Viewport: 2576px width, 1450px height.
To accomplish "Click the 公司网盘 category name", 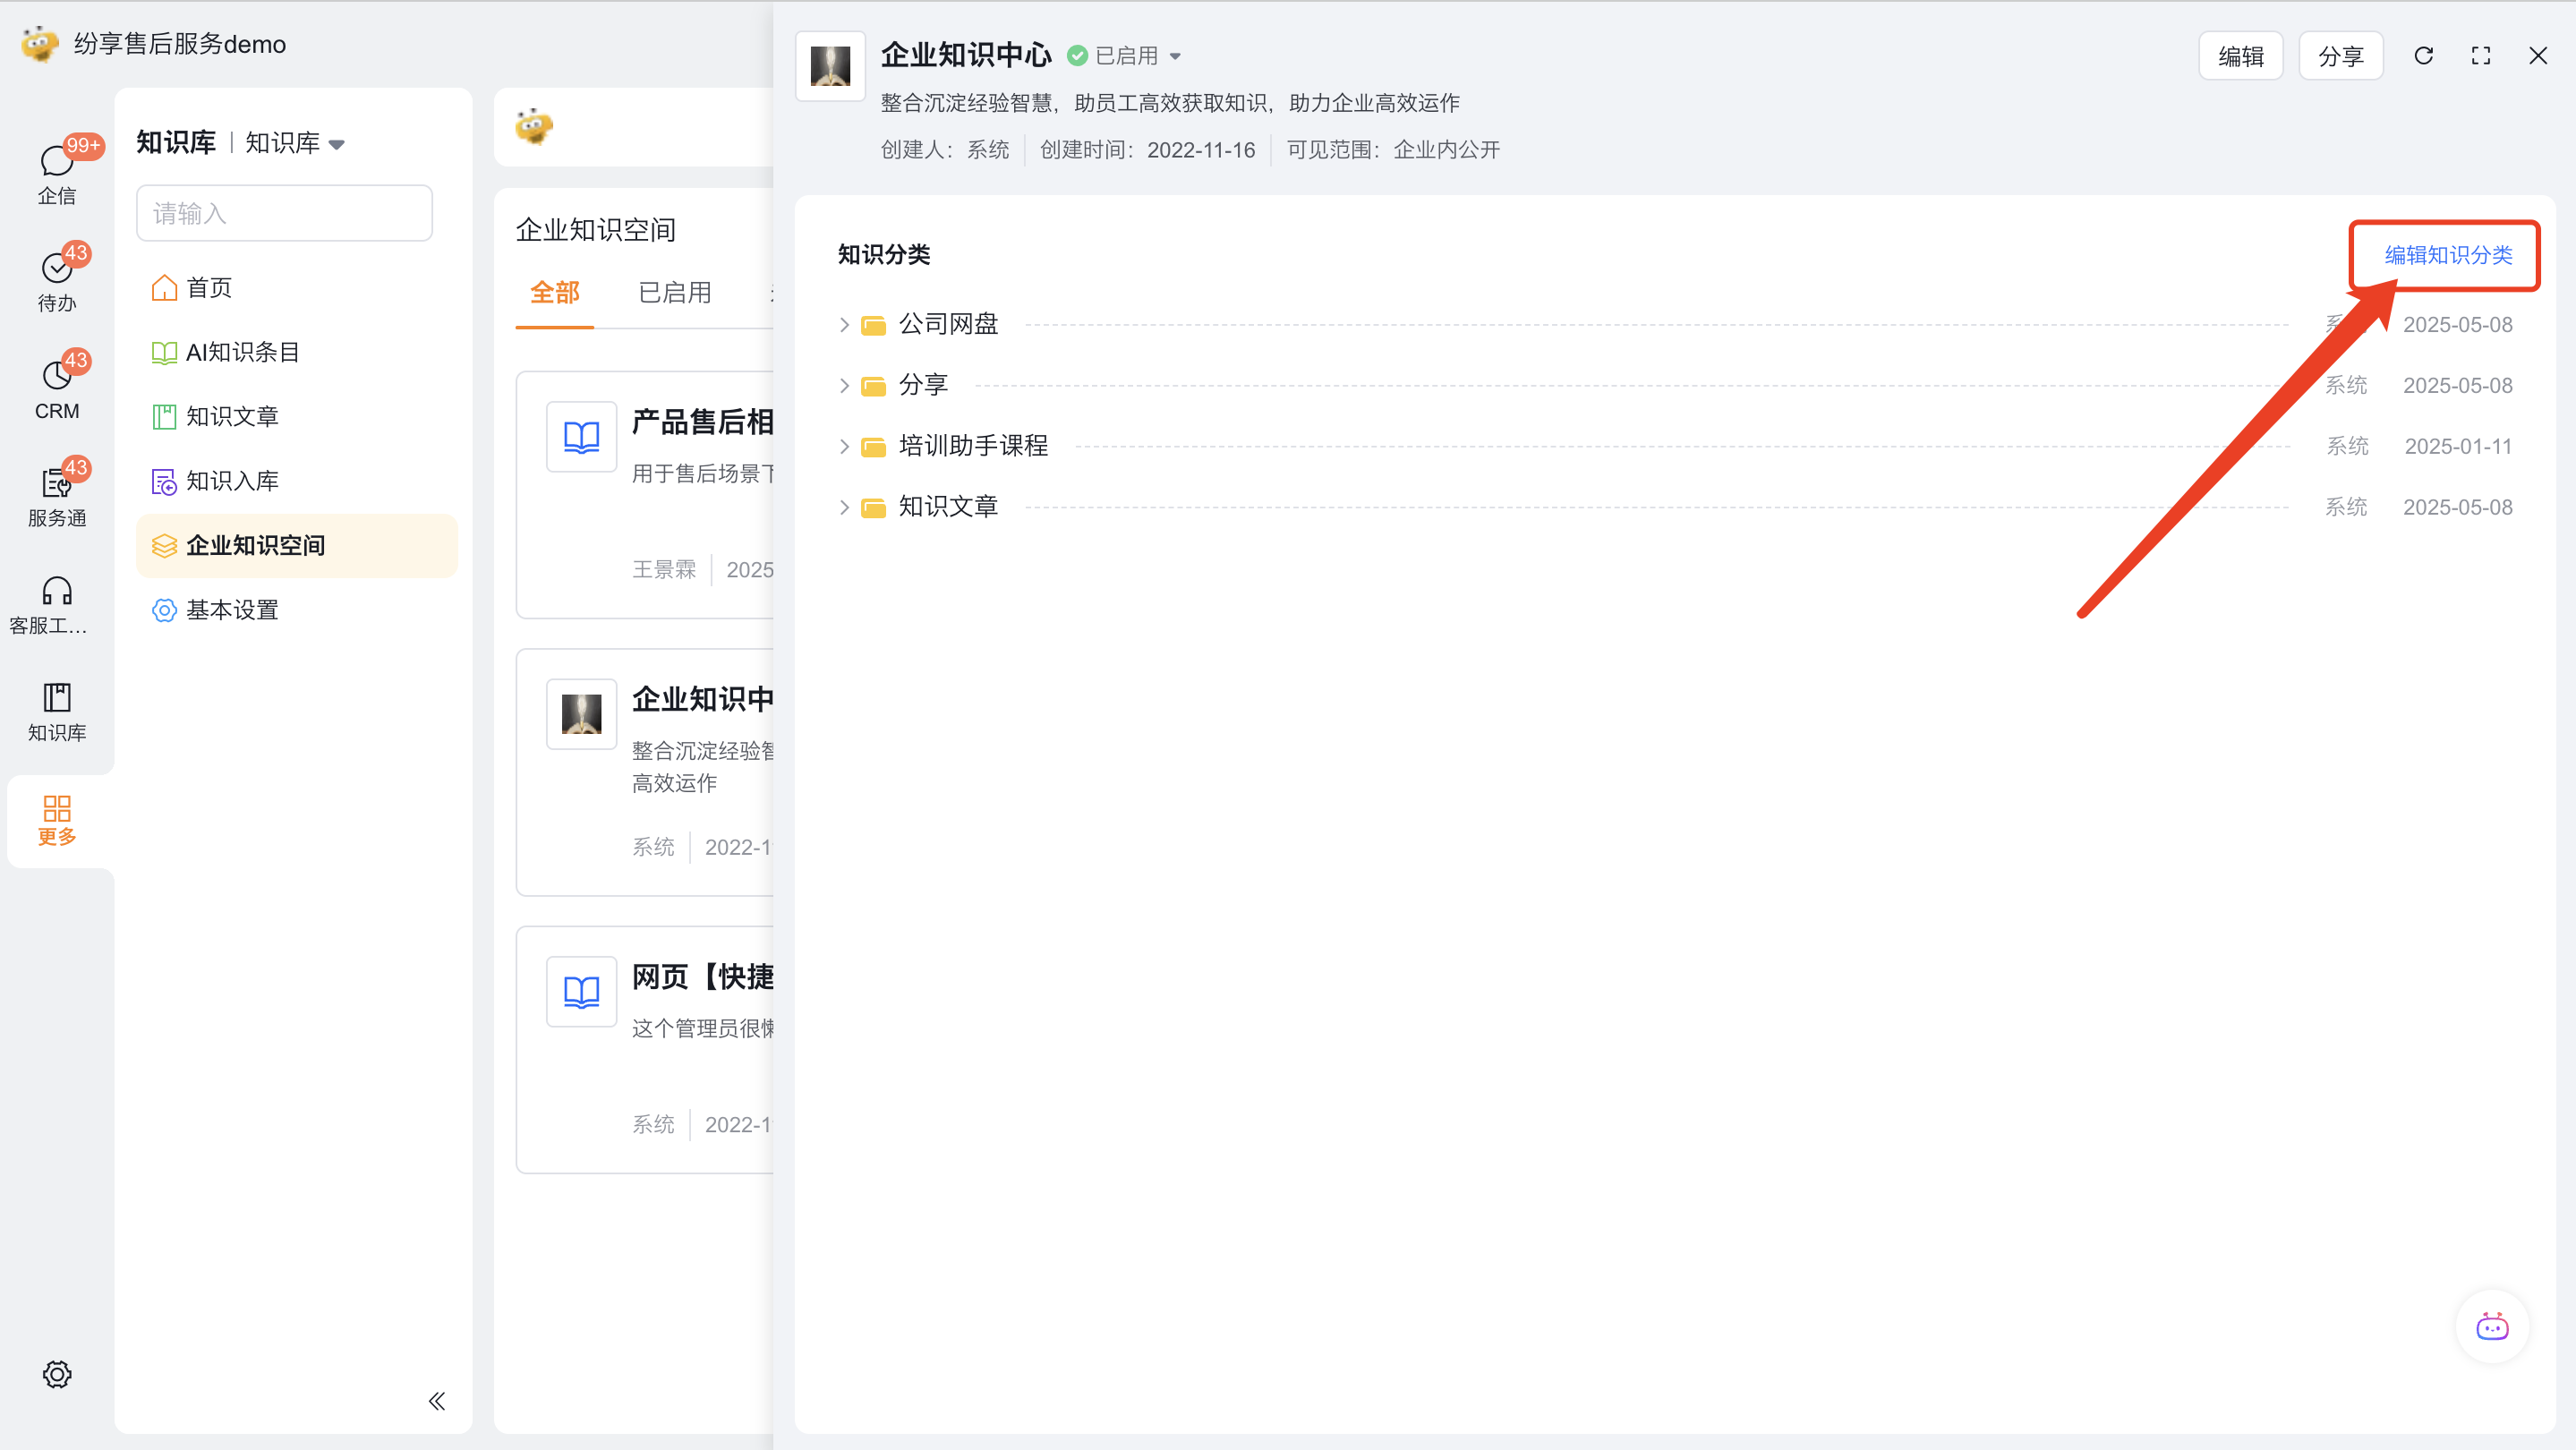I will point(948,325).
